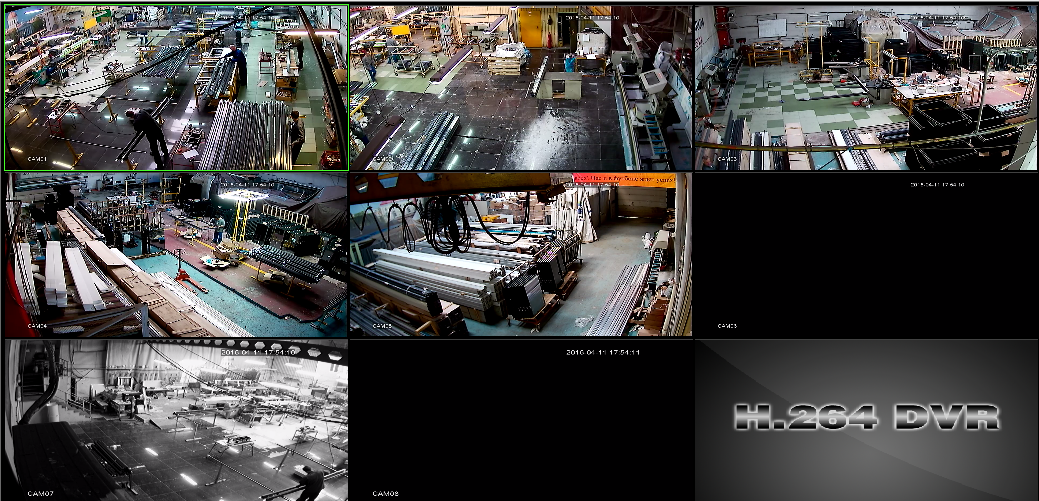Image resolution: width=1039 pixels, height=501 pixels.
Task: Select the blank CAM08 camera tile
Action: pos(520,420)
